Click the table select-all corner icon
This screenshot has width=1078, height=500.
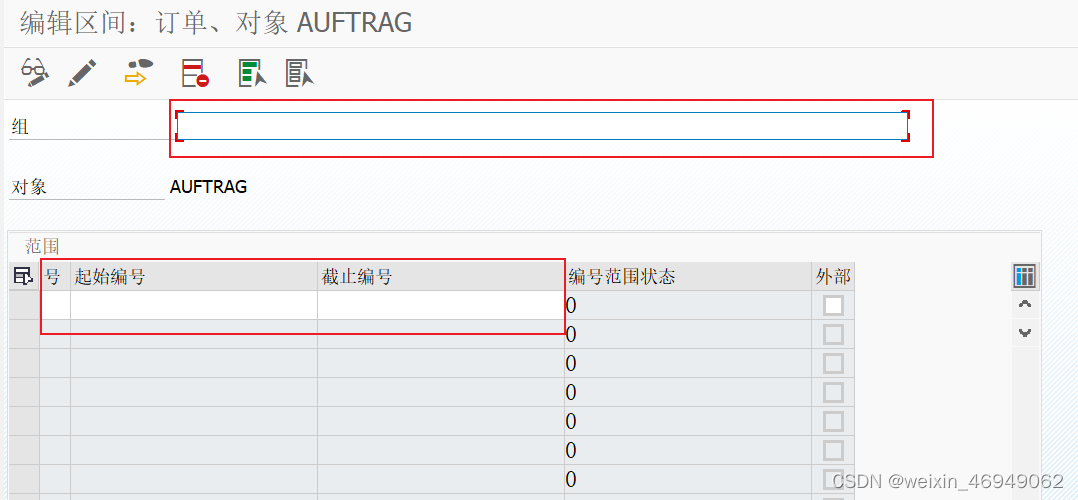[x=23, y=276]
